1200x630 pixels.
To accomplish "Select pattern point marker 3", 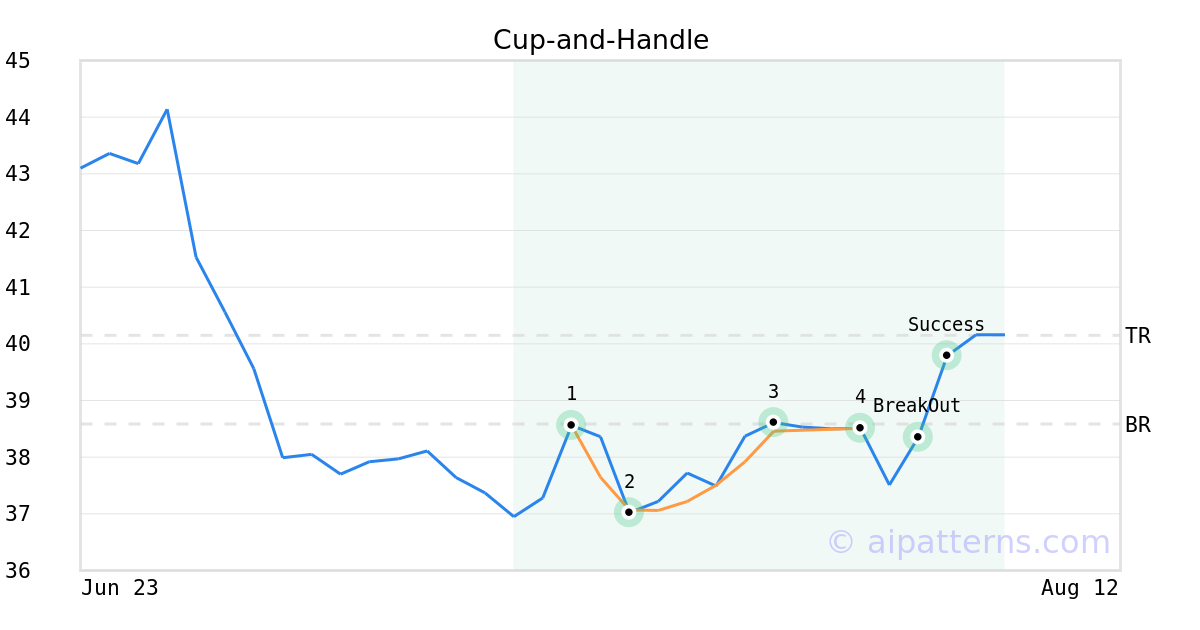I will (x=773, y=422).
